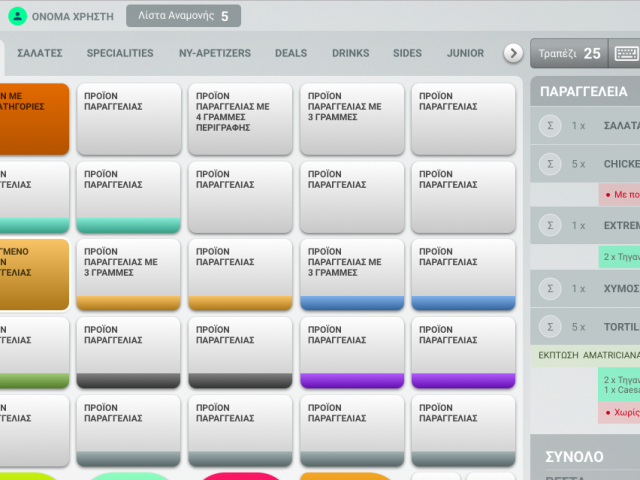The image size is (640, 480).
Task: Select 3 ΓΡΑΜΜΕΣ product tile with blue bar
Action: pos(352,275)
